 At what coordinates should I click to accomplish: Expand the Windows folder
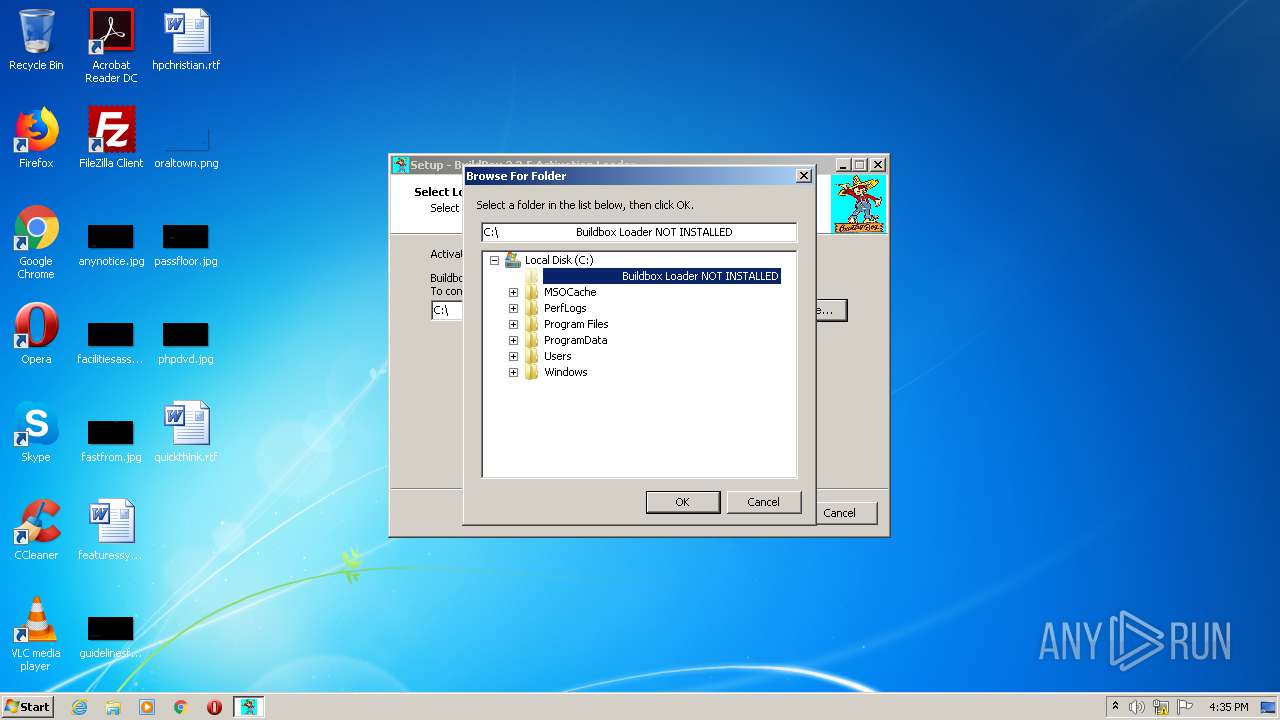(513, 372)
